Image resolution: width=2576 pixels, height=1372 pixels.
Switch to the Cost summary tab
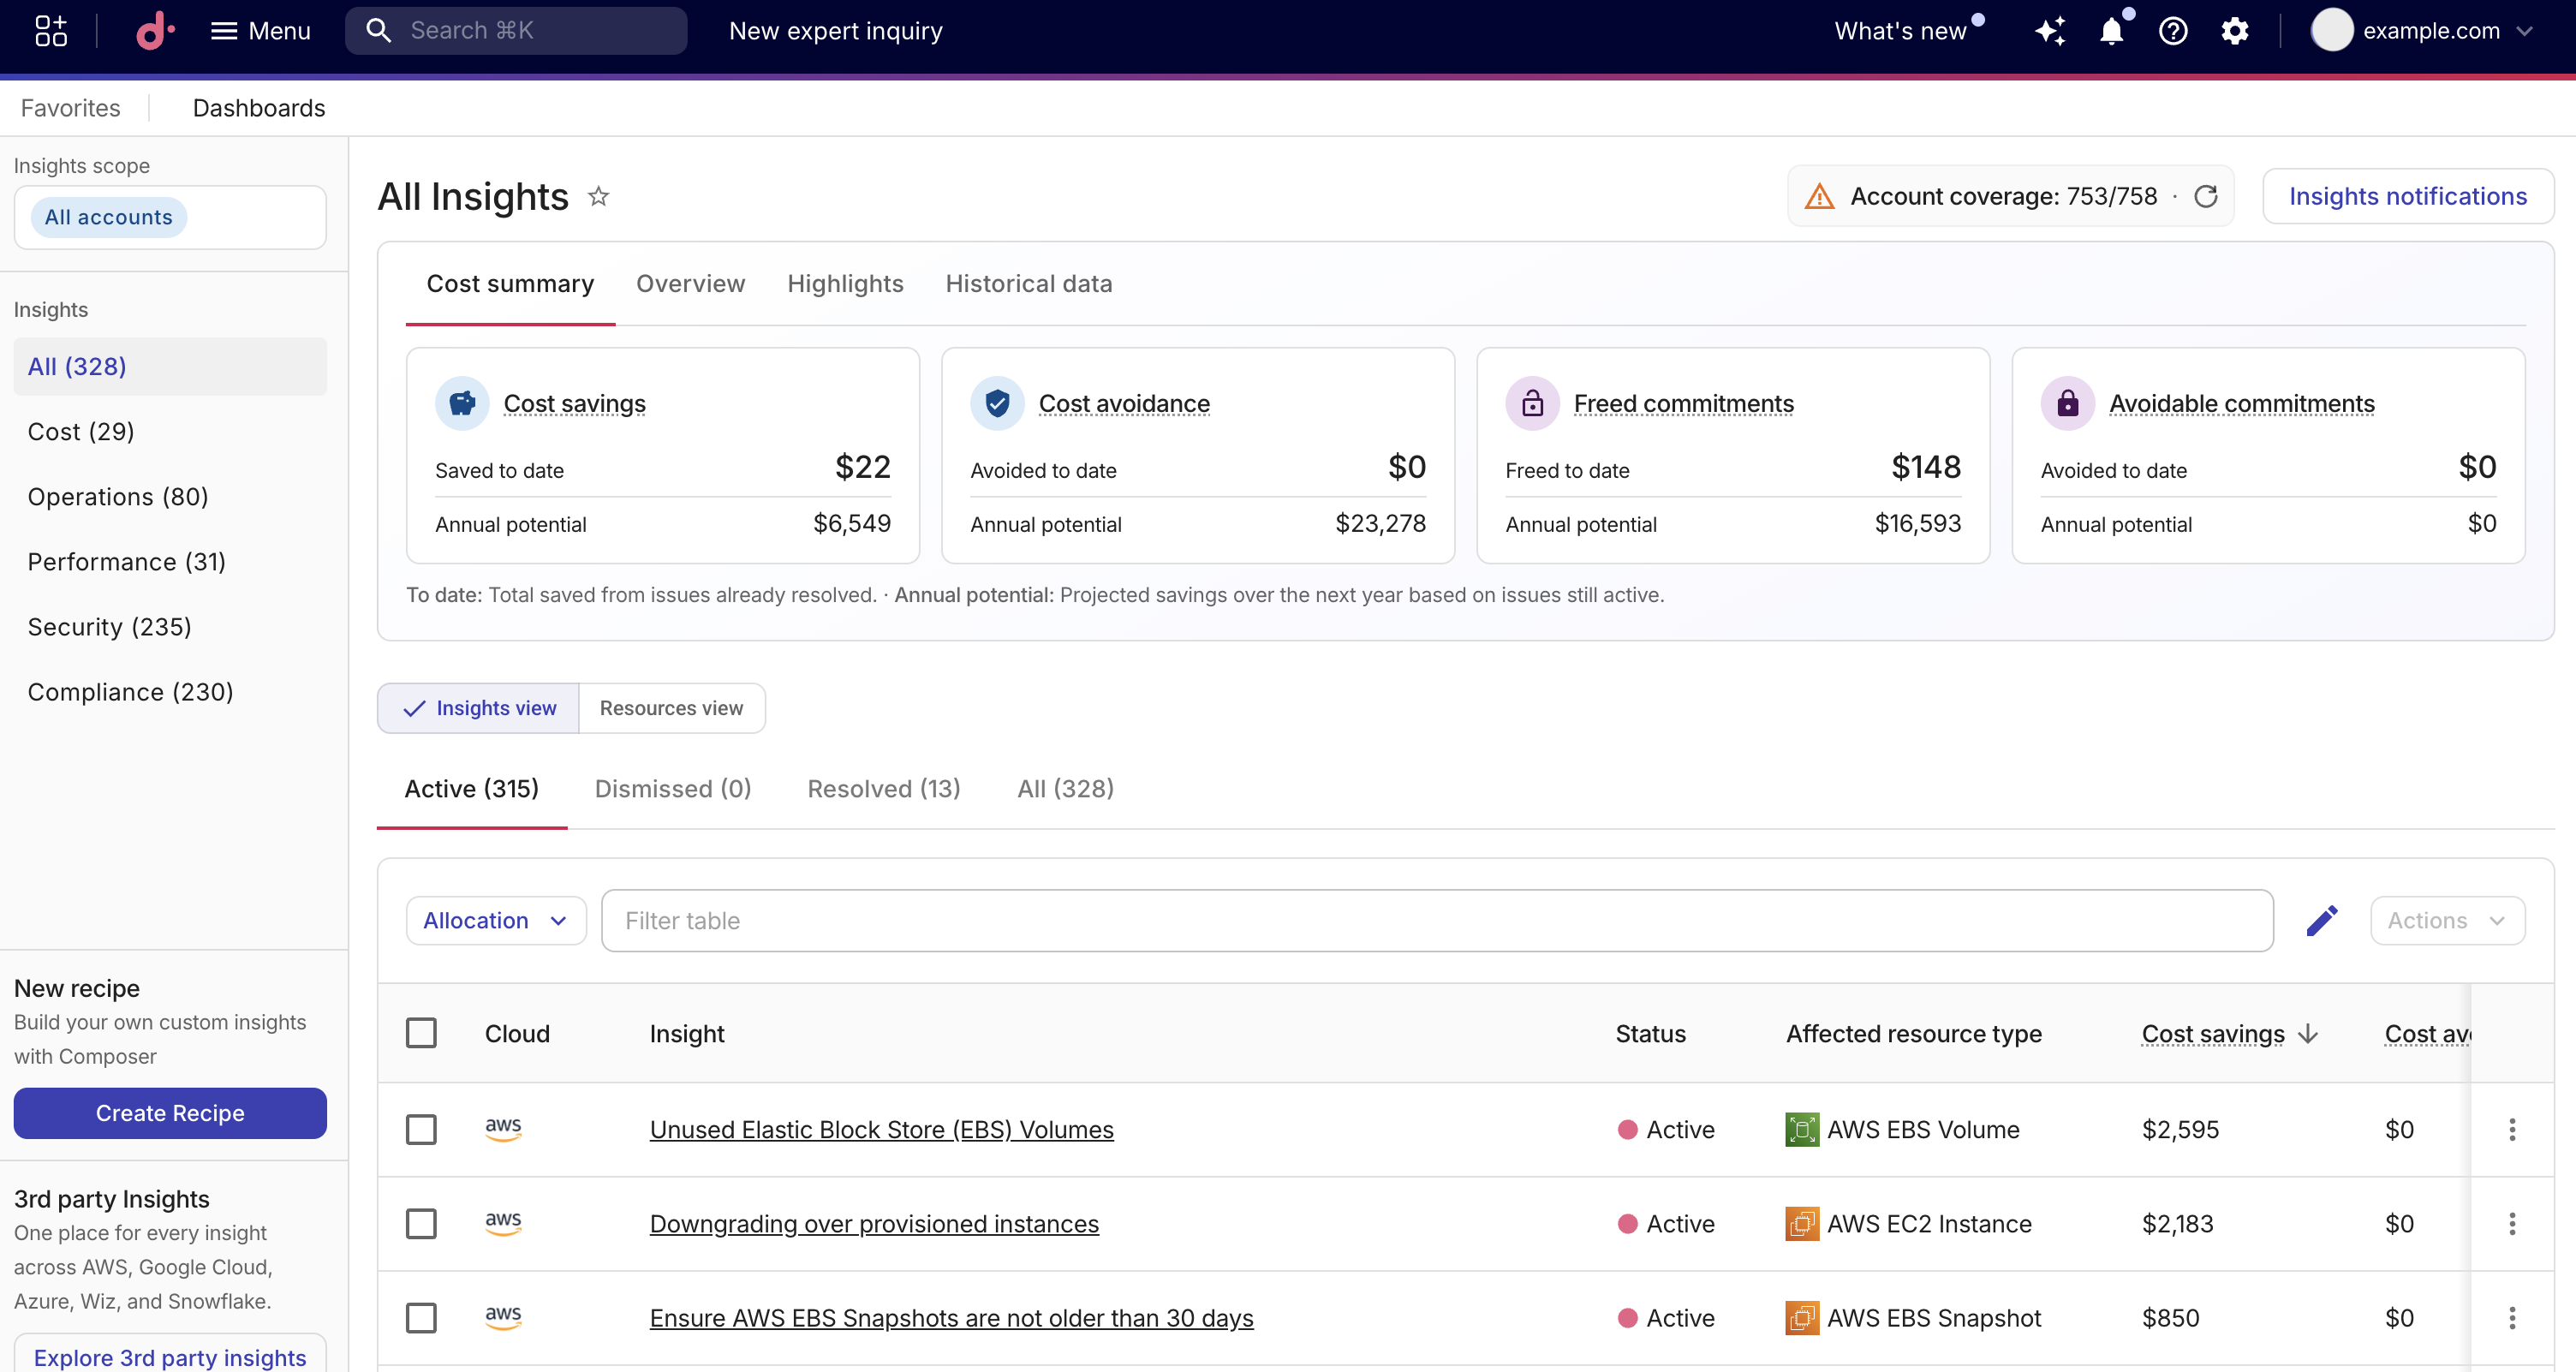tap(510, 284)
